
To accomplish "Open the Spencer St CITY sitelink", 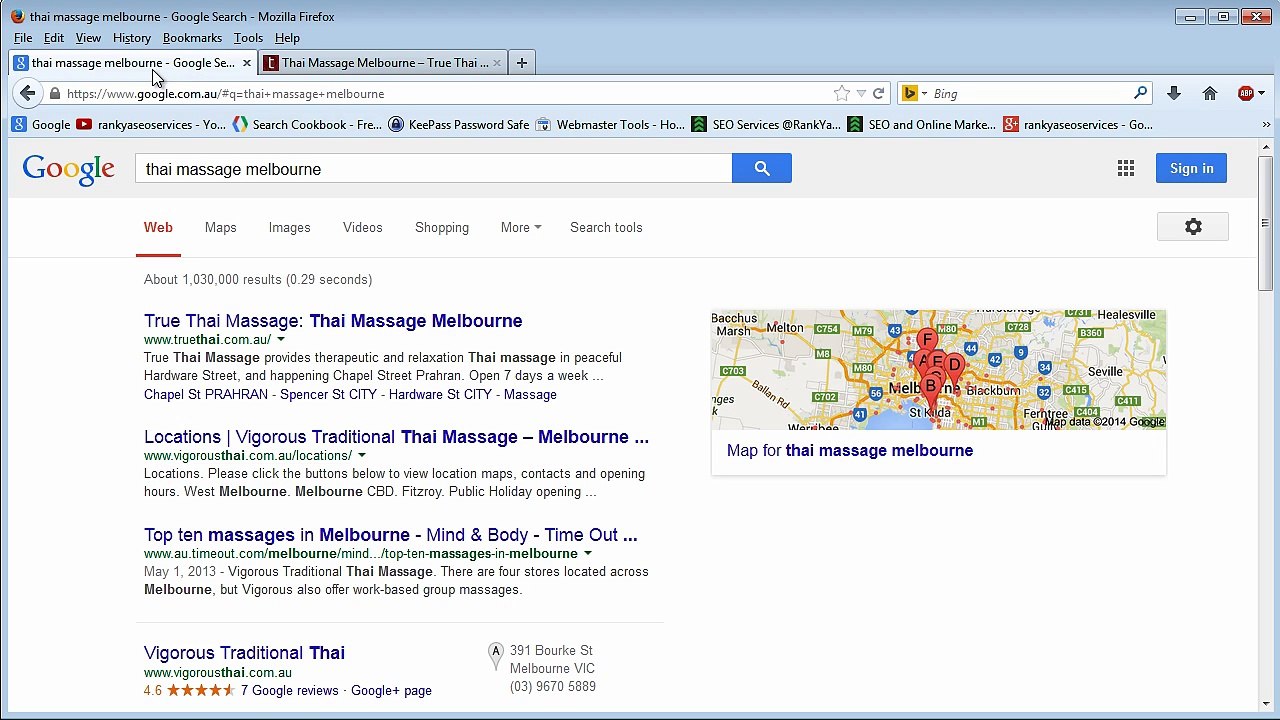I will click(329, 395).
